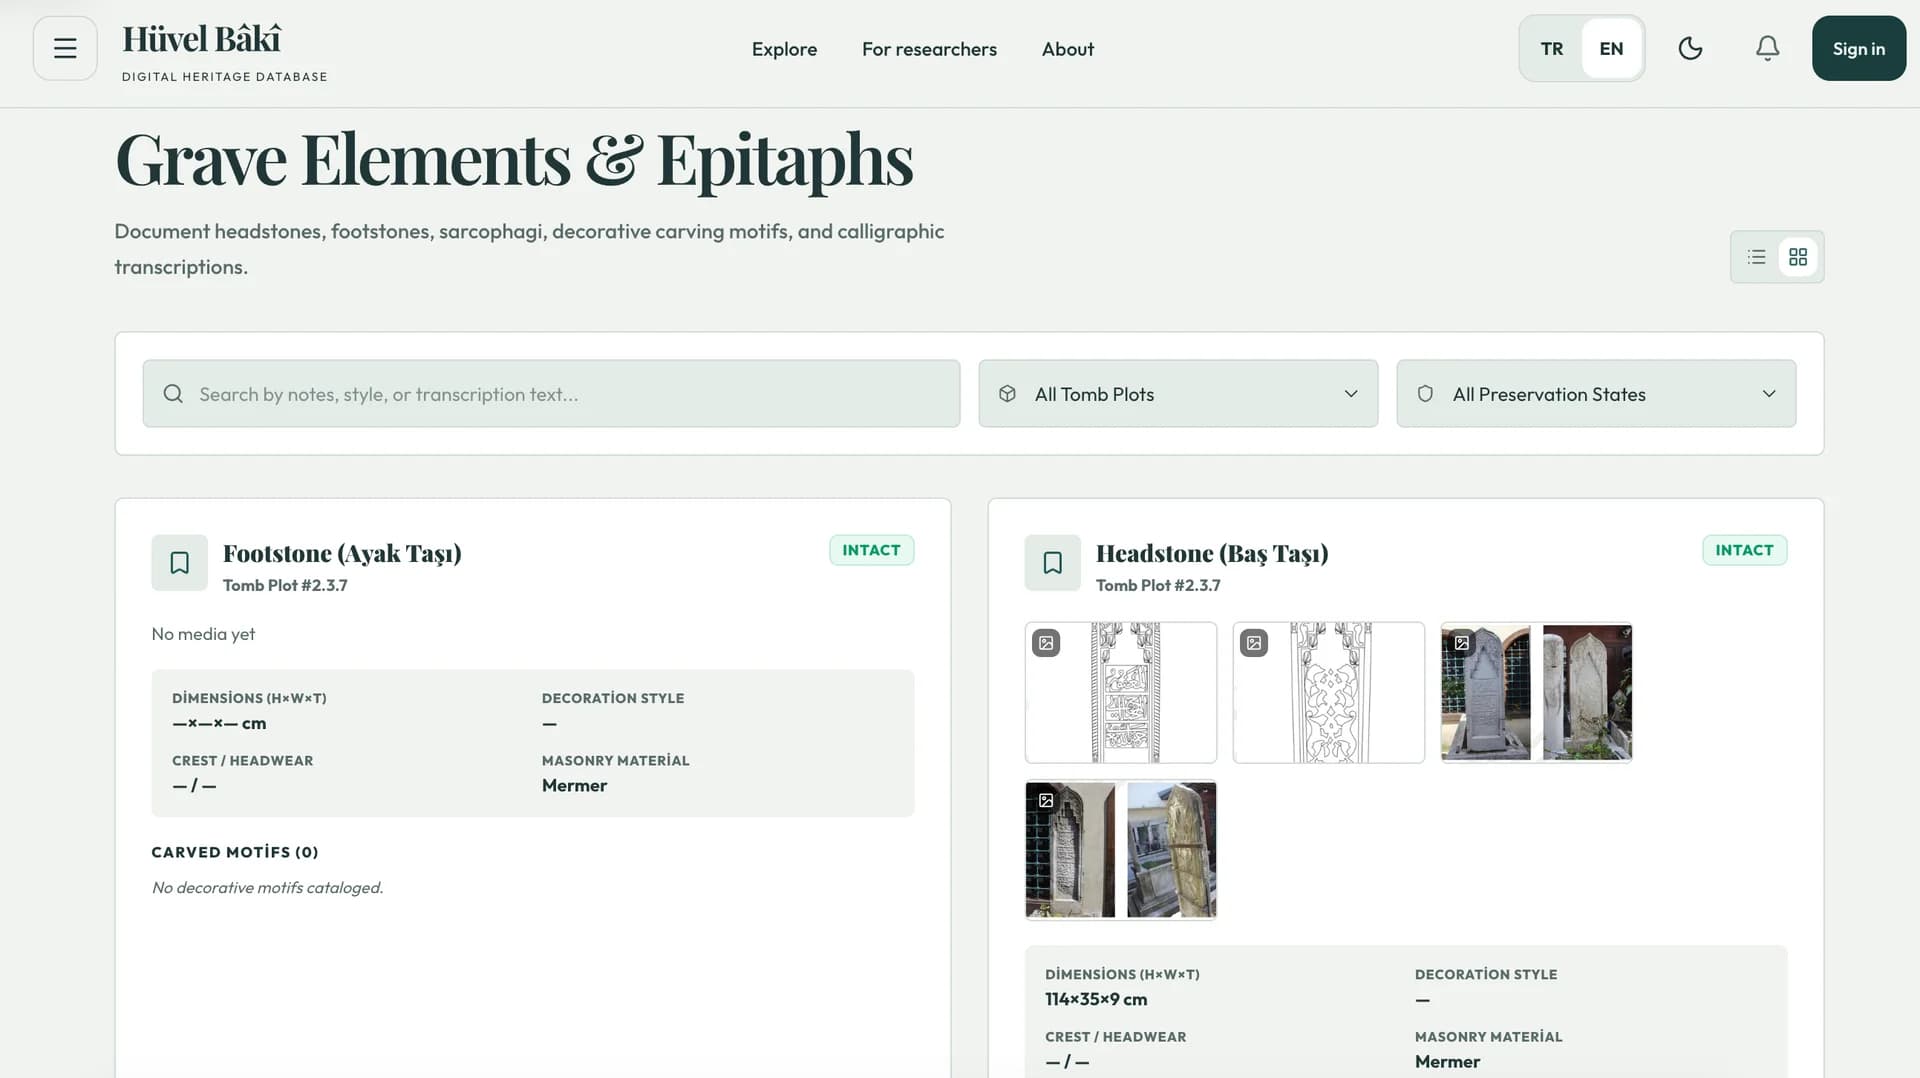The height and width of the screenshot is (1078, 1920).
Task: Click image badge on second ornament drawing
Action: (1254, 643)
